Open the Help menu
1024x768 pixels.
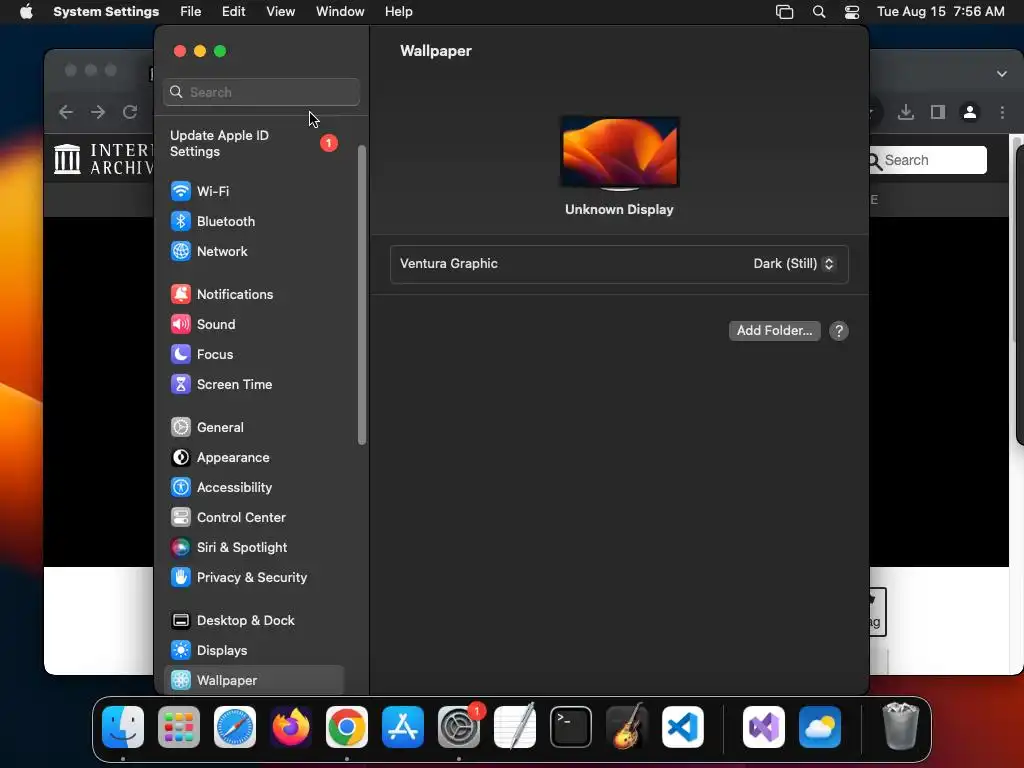click(x=398, y=12)
